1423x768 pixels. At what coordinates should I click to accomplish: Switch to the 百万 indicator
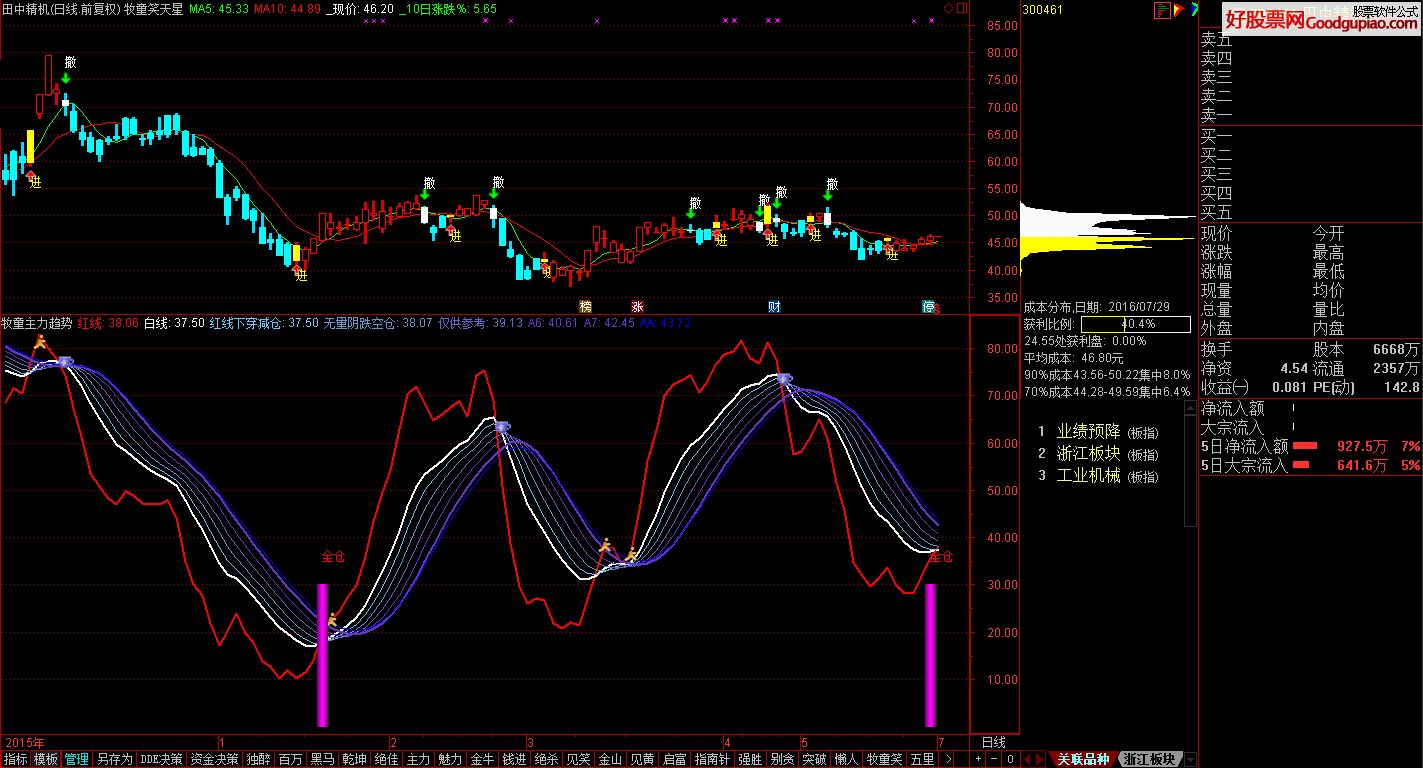tap(290, 759)
